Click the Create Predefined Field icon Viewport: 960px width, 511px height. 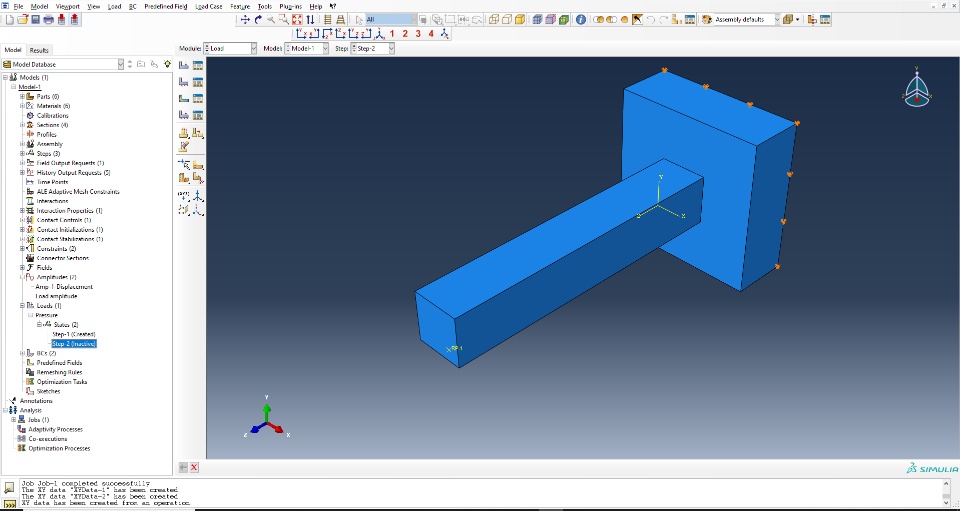point(183,99)
